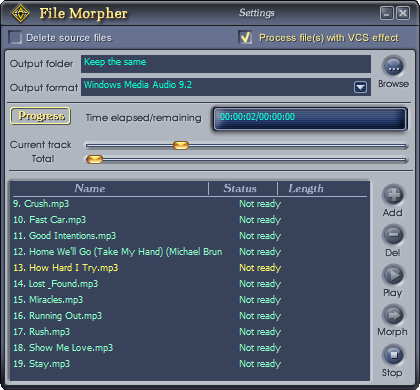Select '18. Show Me Love.mp3' row
The height and width of the screenshot is (390, 420).
190,348
